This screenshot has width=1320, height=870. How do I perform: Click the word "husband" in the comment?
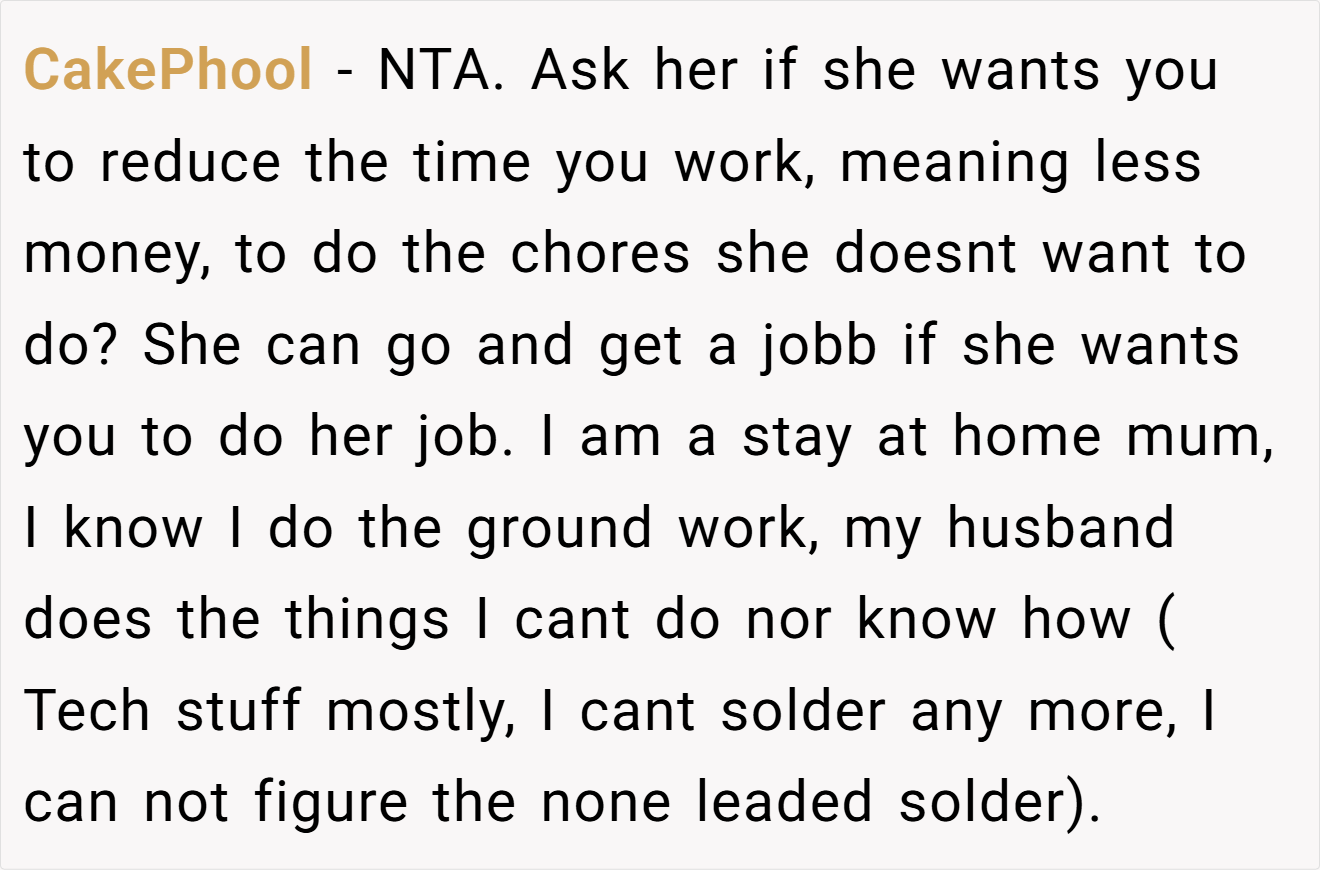(1060, 529)
